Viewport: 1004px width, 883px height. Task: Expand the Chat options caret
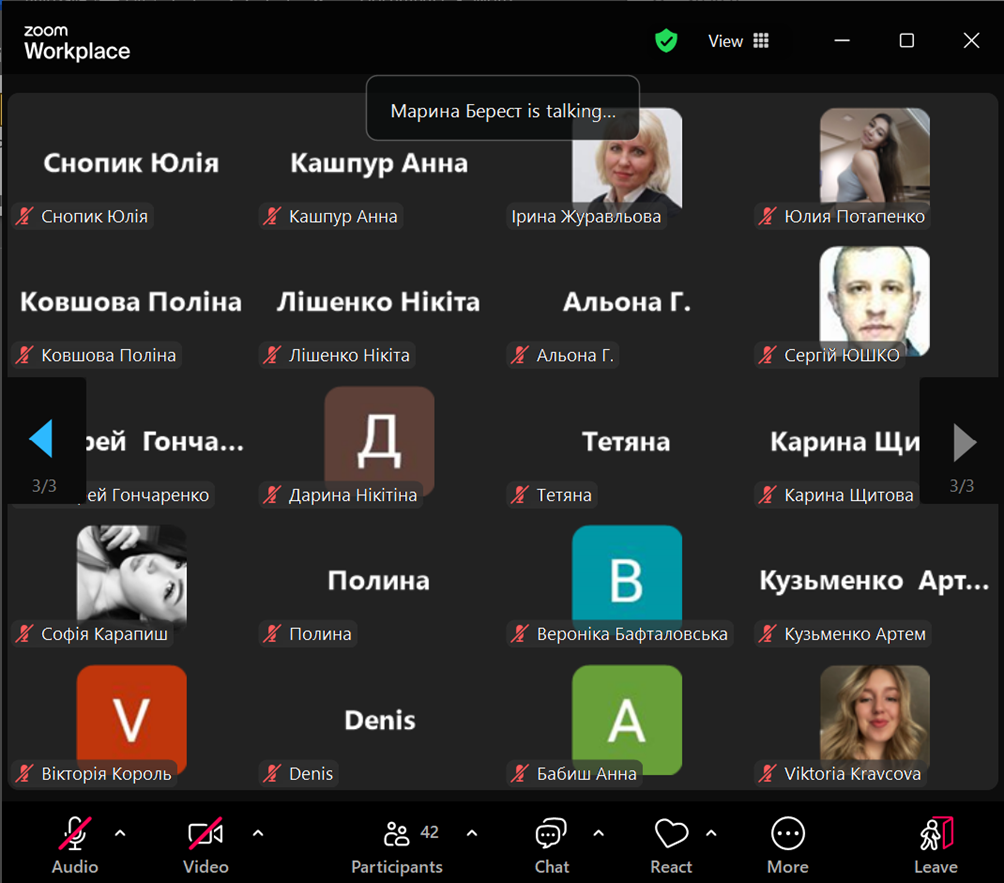(x=599, y=833)
